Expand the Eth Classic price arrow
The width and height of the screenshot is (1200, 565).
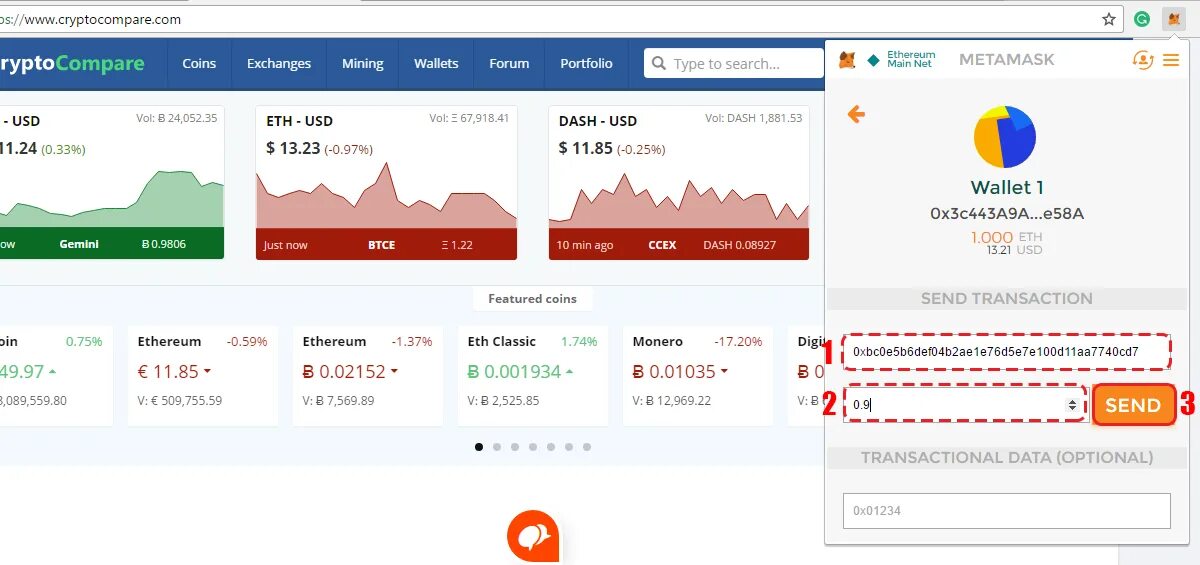point(569,372)
